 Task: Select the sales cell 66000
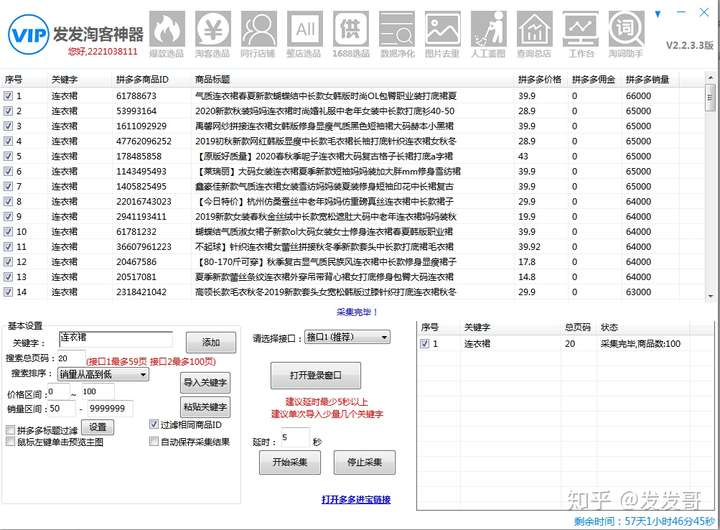638,96
